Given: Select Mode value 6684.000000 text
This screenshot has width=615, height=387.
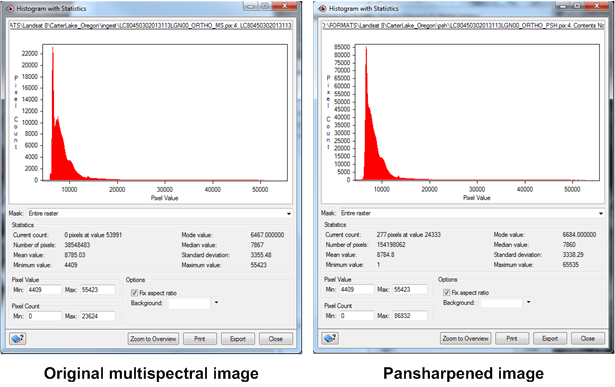Looking at the screenshot, I should pyautogui.click(x=579, y=234).
